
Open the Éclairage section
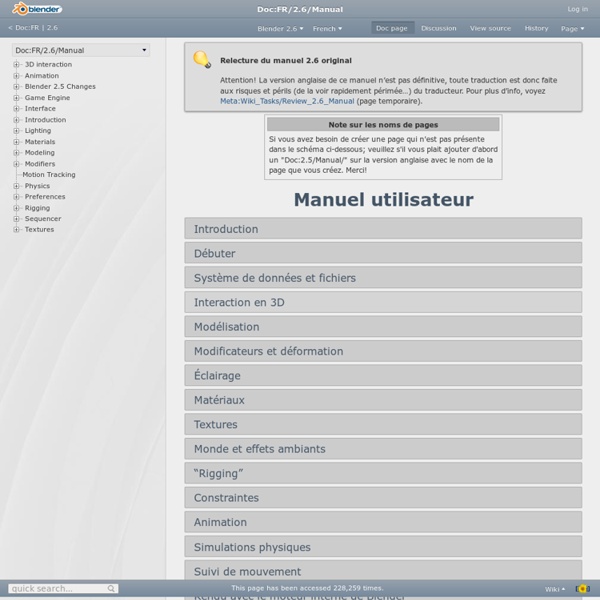point(383,375)
